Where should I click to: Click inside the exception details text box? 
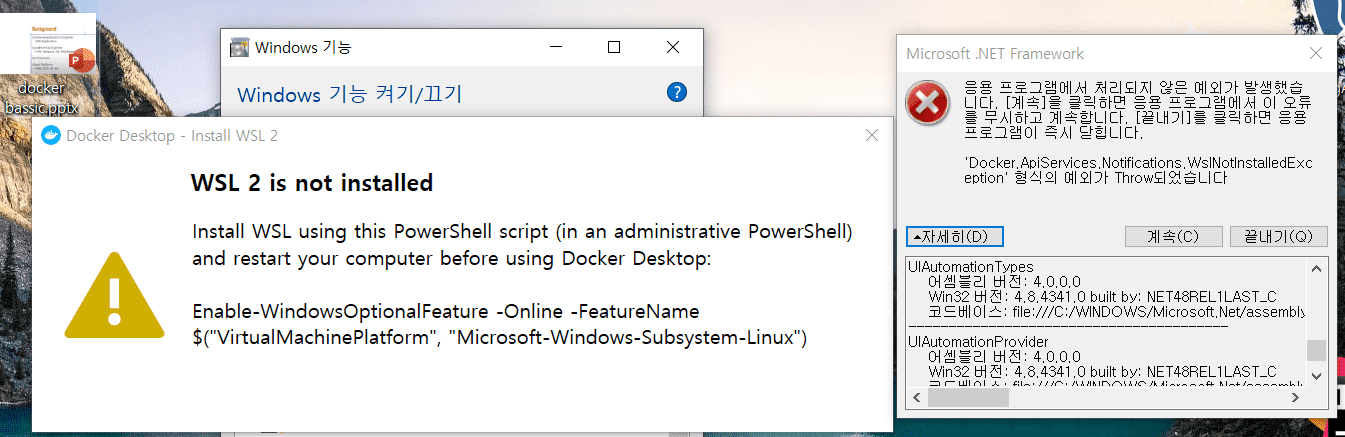1107,320
